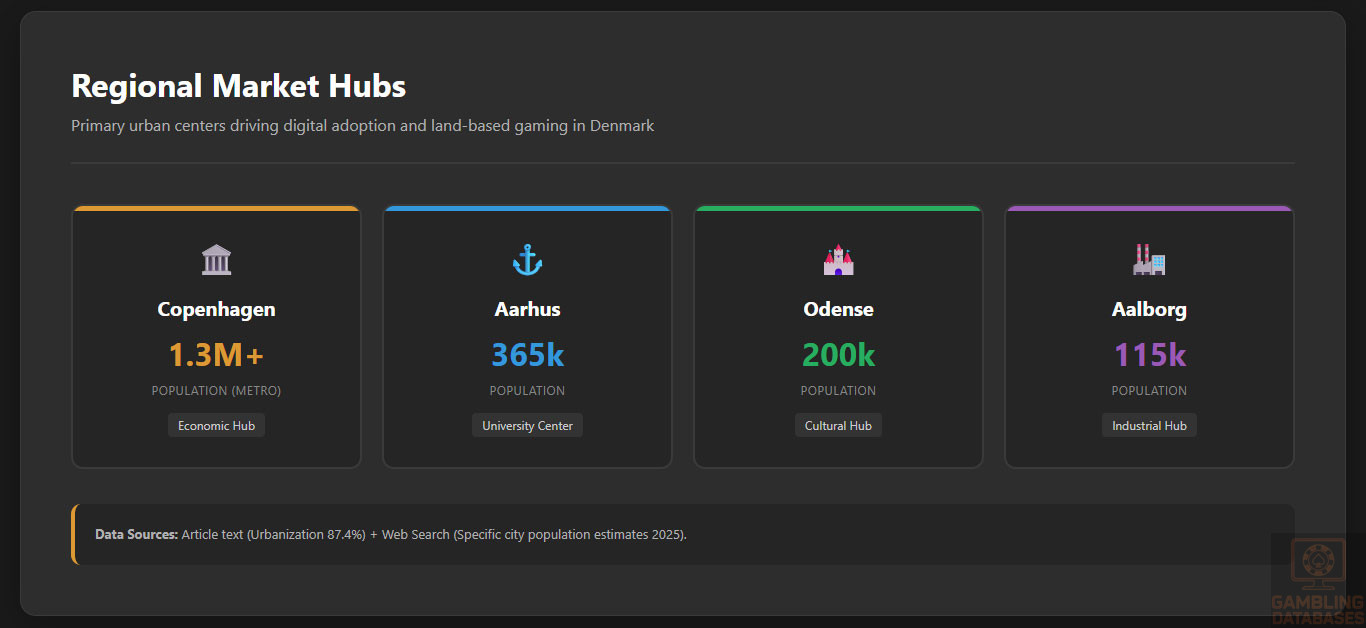Image resolution: width=1366 pixels, height=628 pixels.
Task: Click the castle icon above Odense
Action: click(838, 260)
